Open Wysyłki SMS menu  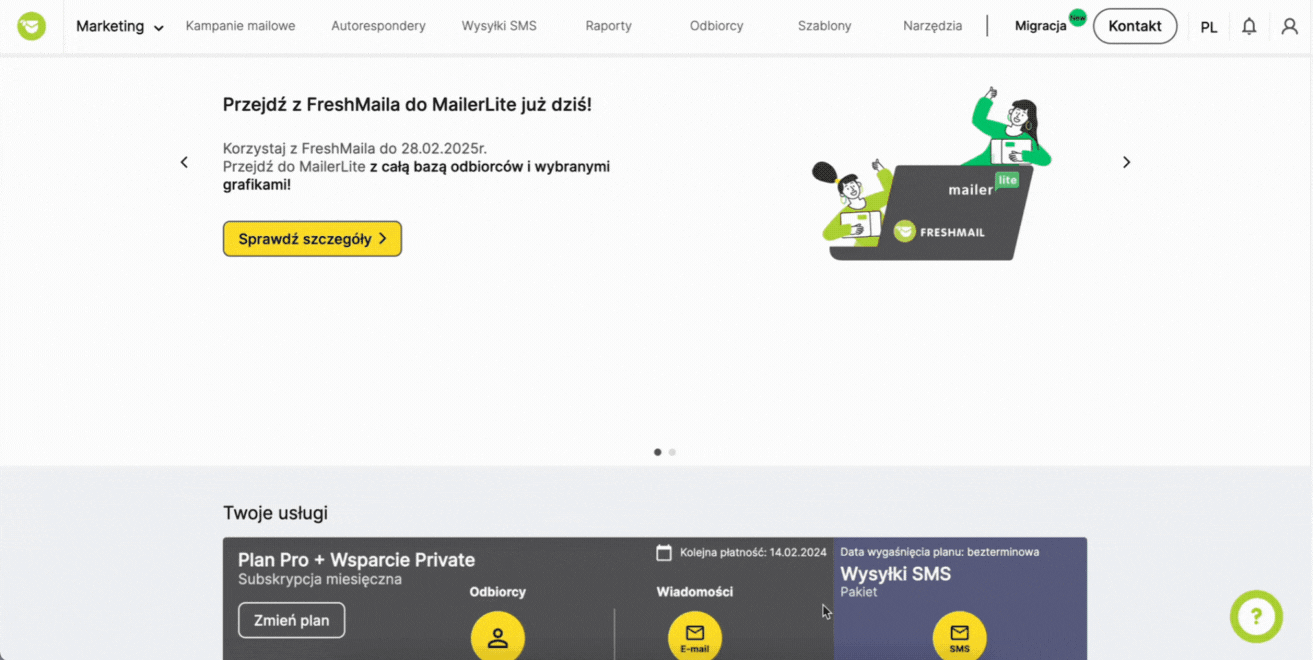(x=499, y=26)
